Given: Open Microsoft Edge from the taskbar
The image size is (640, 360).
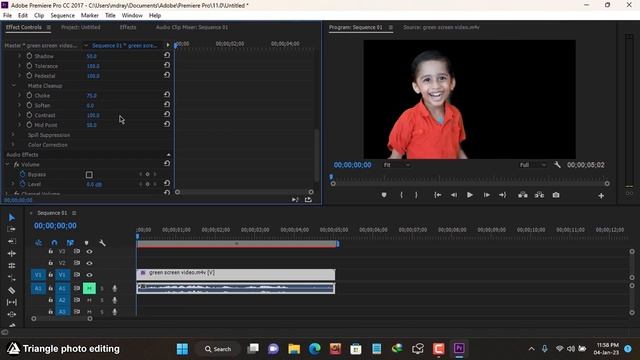Looking at the screenshot, I should pyautogui.click(x=315, y=349).
